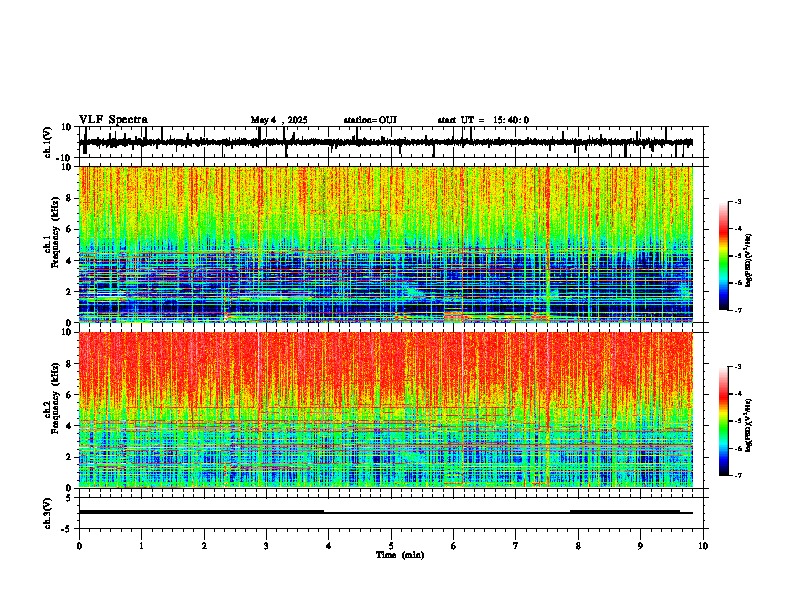Click the "2" tick on the time axis

(204, 546)
